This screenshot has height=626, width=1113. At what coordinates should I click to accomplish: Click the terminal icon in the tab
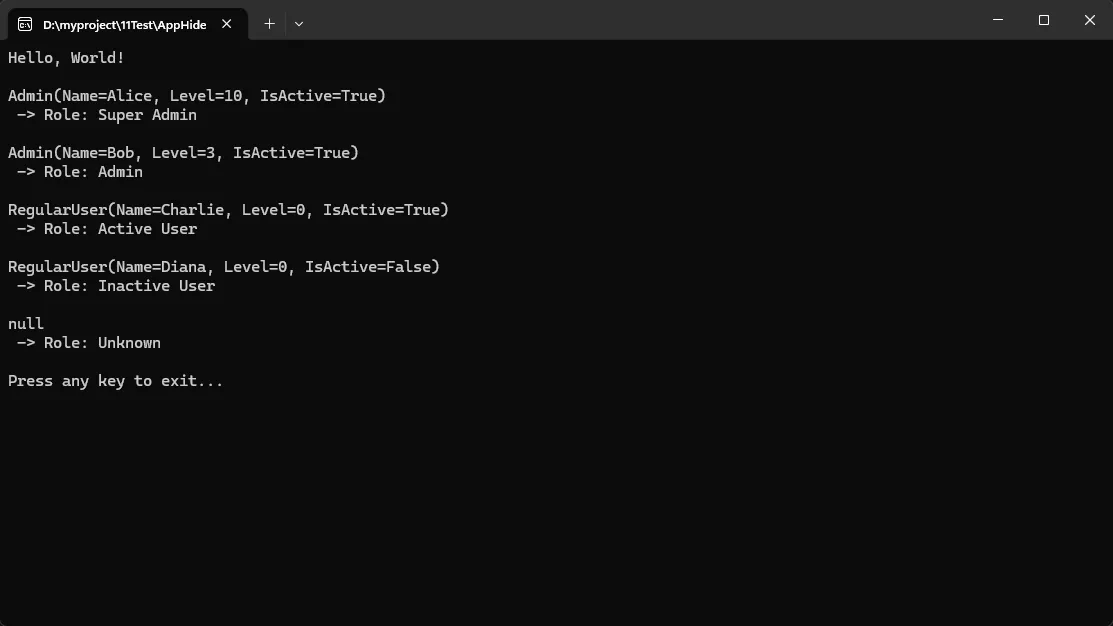[25, 24]
